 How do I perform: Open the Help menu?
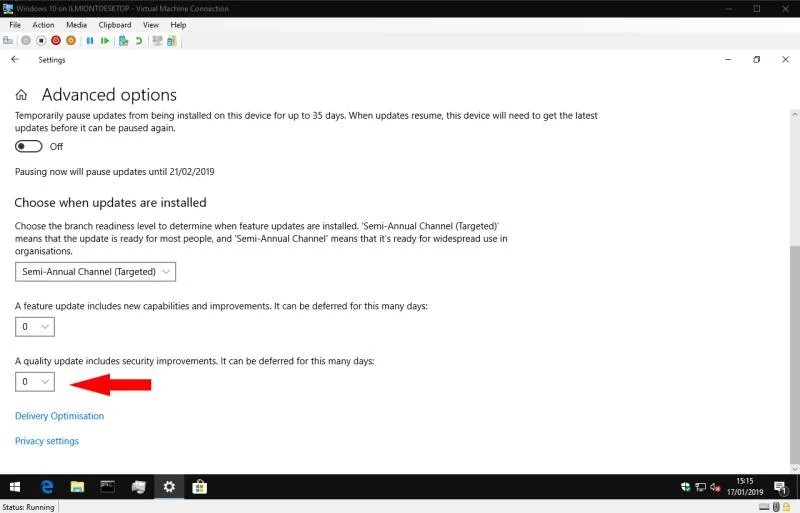pos(178,25)
